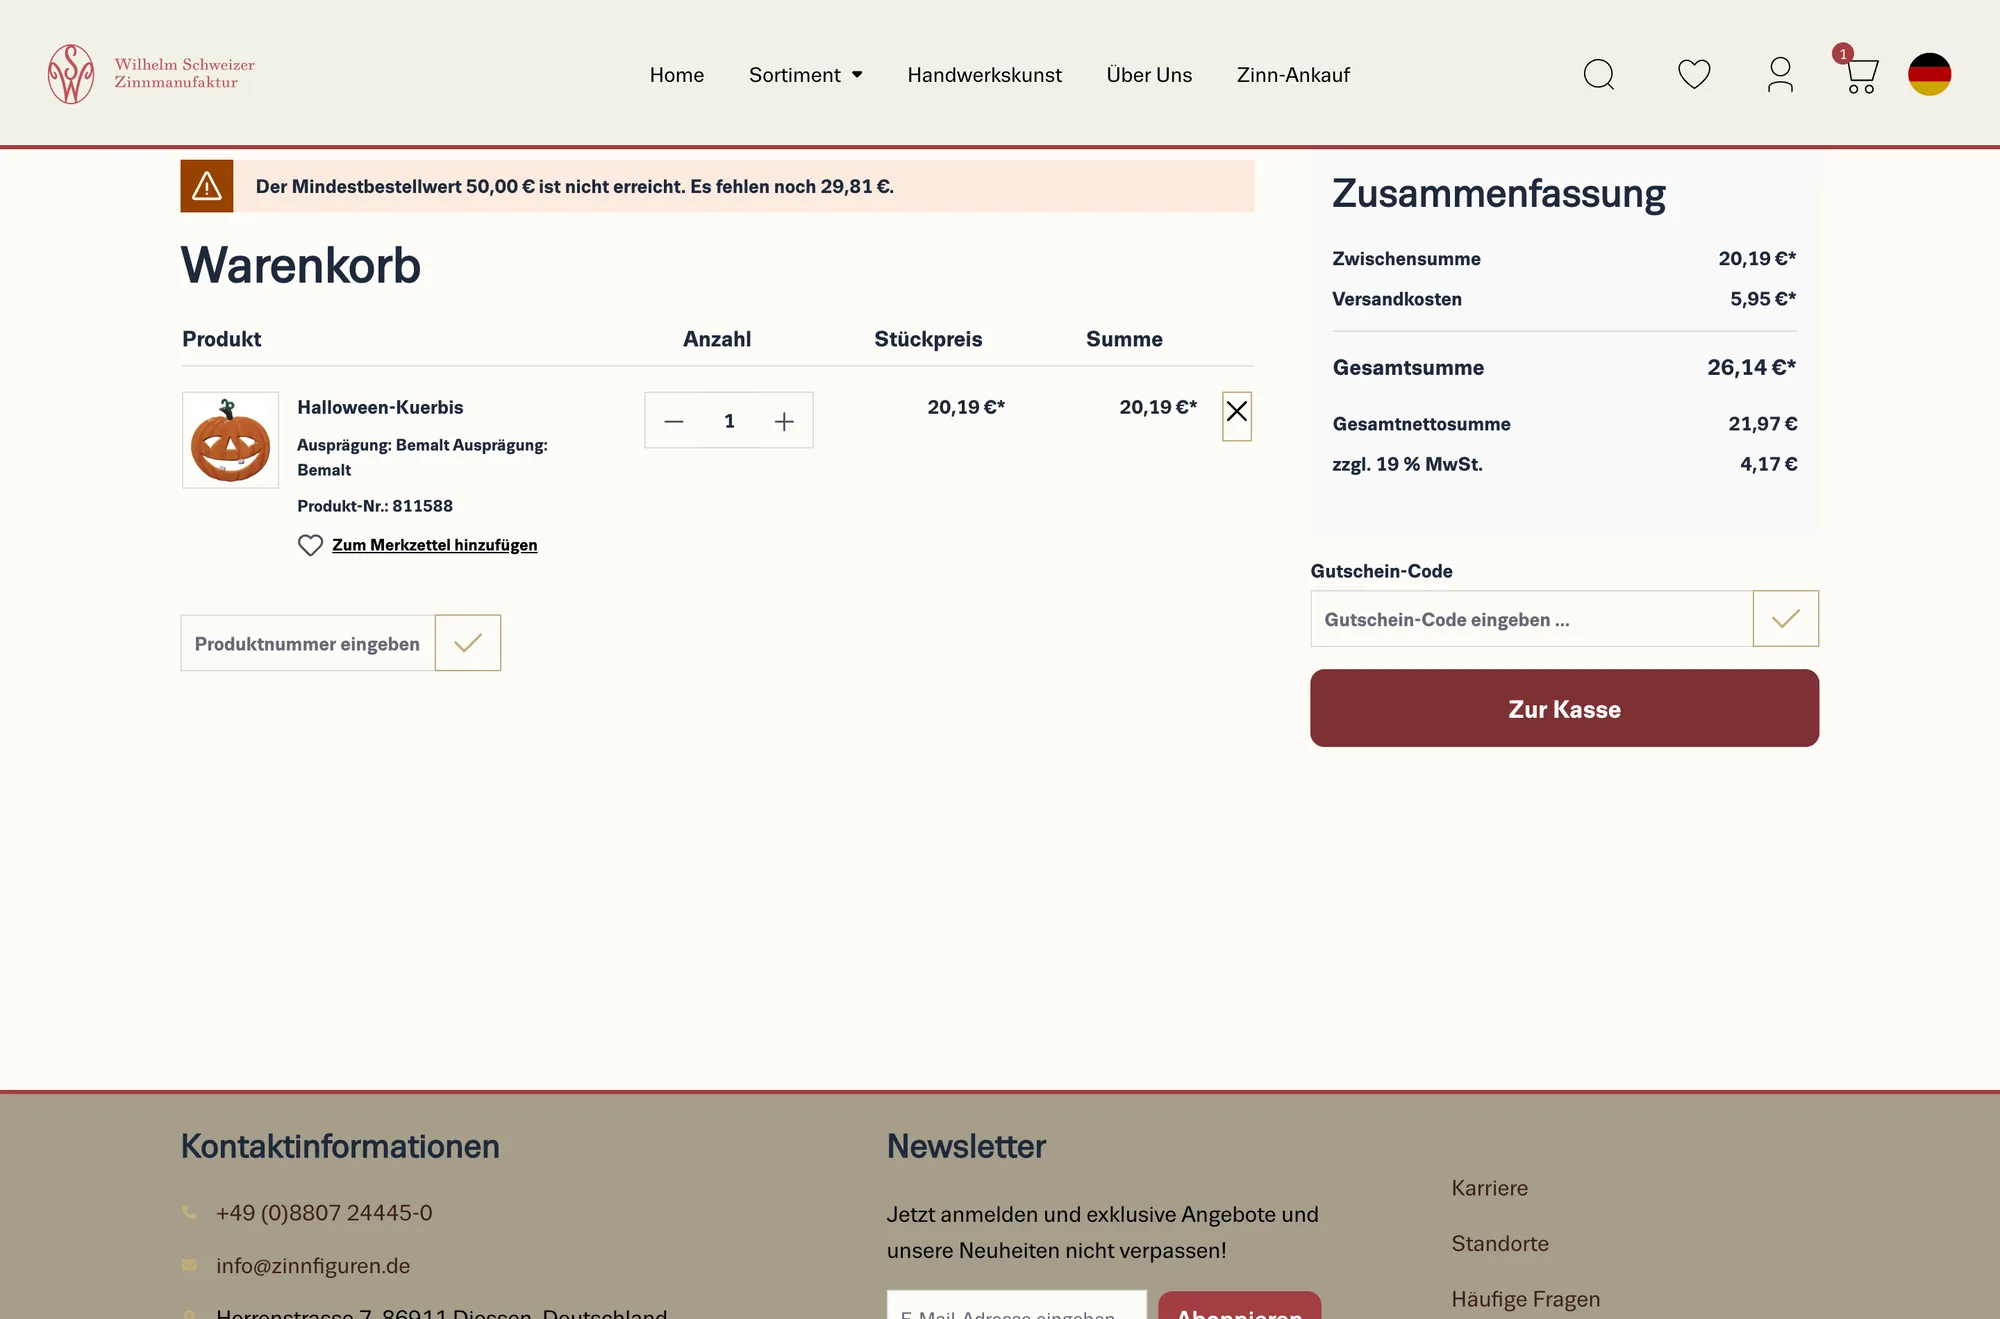Decrease quantity with the minus icon
The width and height of the screenshot is (2000, 1319).
674,421
